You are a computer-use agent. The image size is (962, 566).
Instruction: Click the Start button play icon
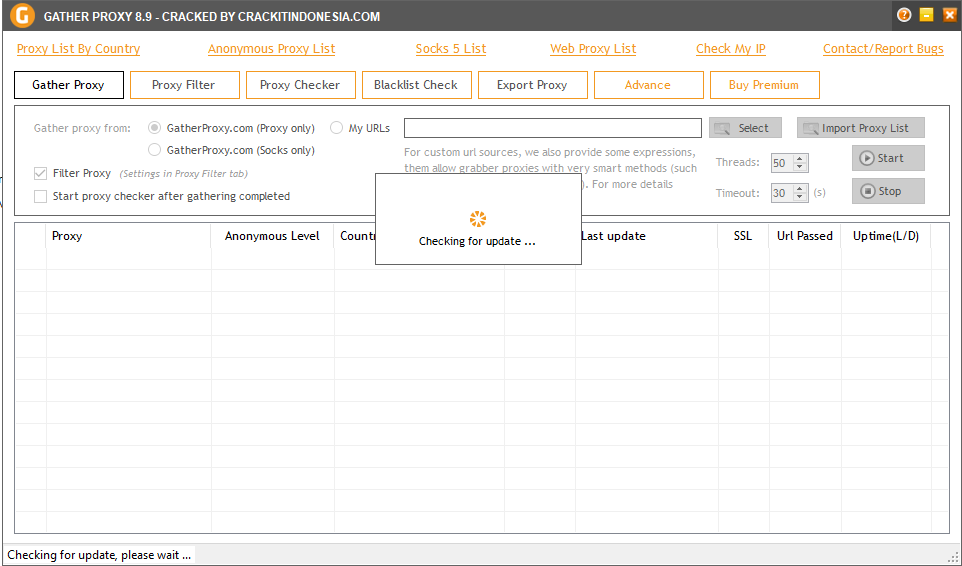(867, 158)
